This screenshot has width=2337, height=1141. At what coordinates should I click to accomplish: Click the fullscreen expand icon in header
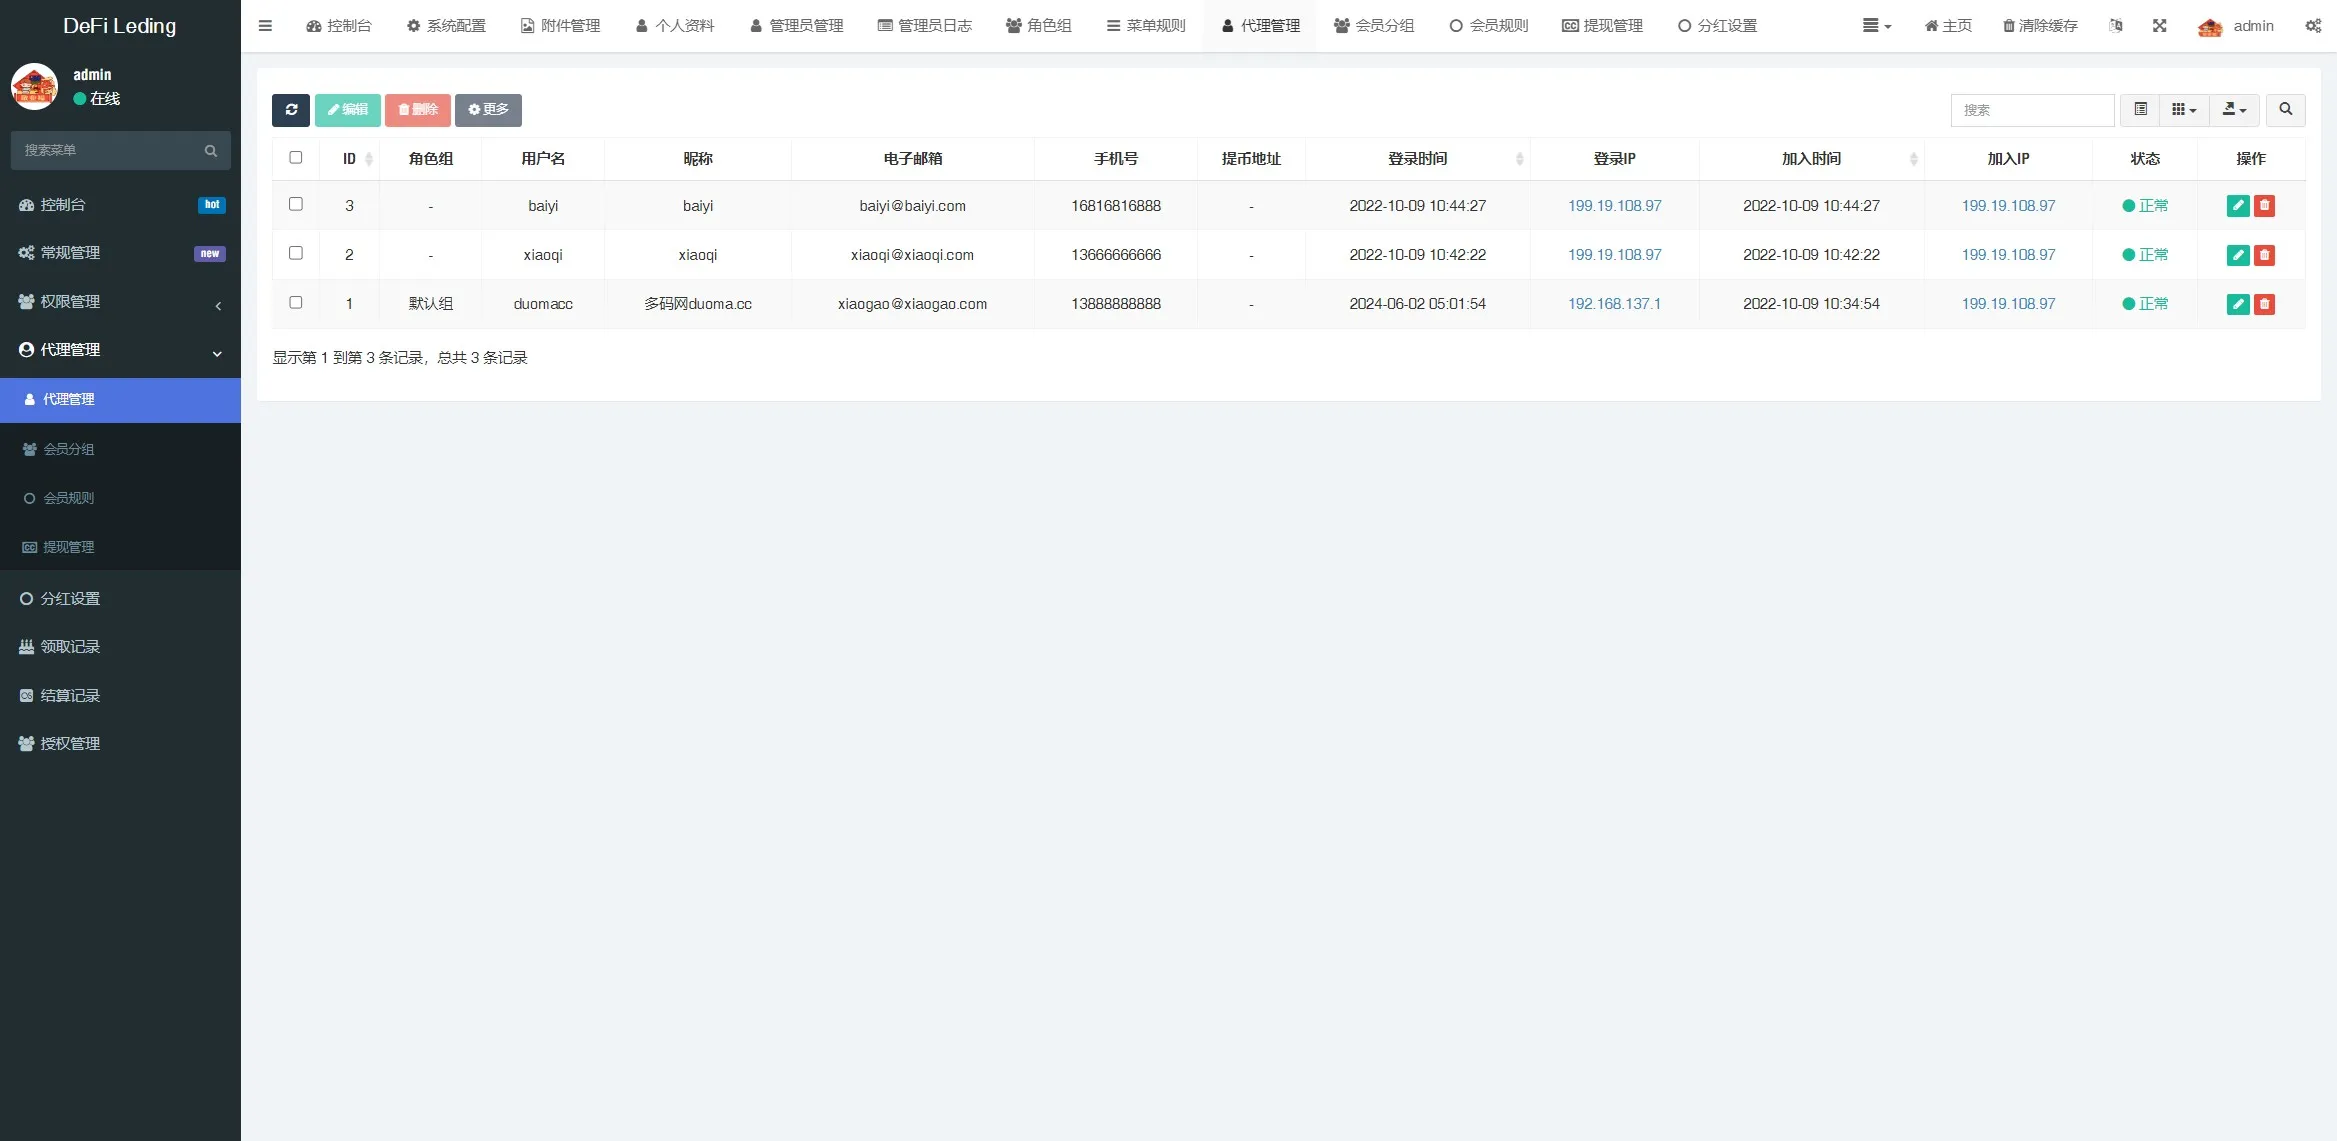(x=2160, y=26)
